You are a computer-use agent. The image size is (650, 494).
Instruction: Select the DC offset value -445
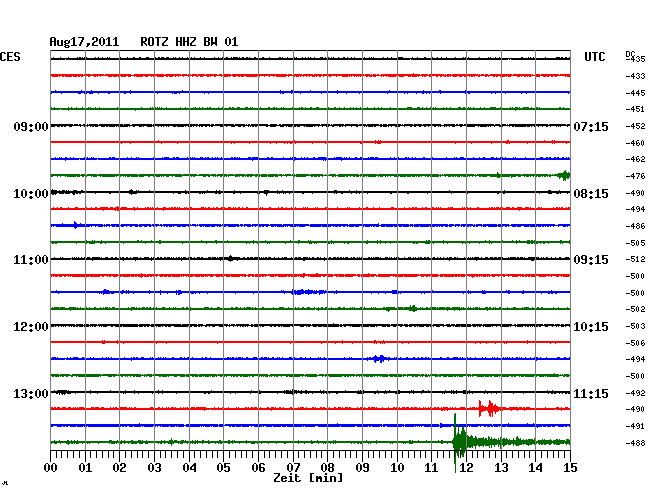pos(635,93)
